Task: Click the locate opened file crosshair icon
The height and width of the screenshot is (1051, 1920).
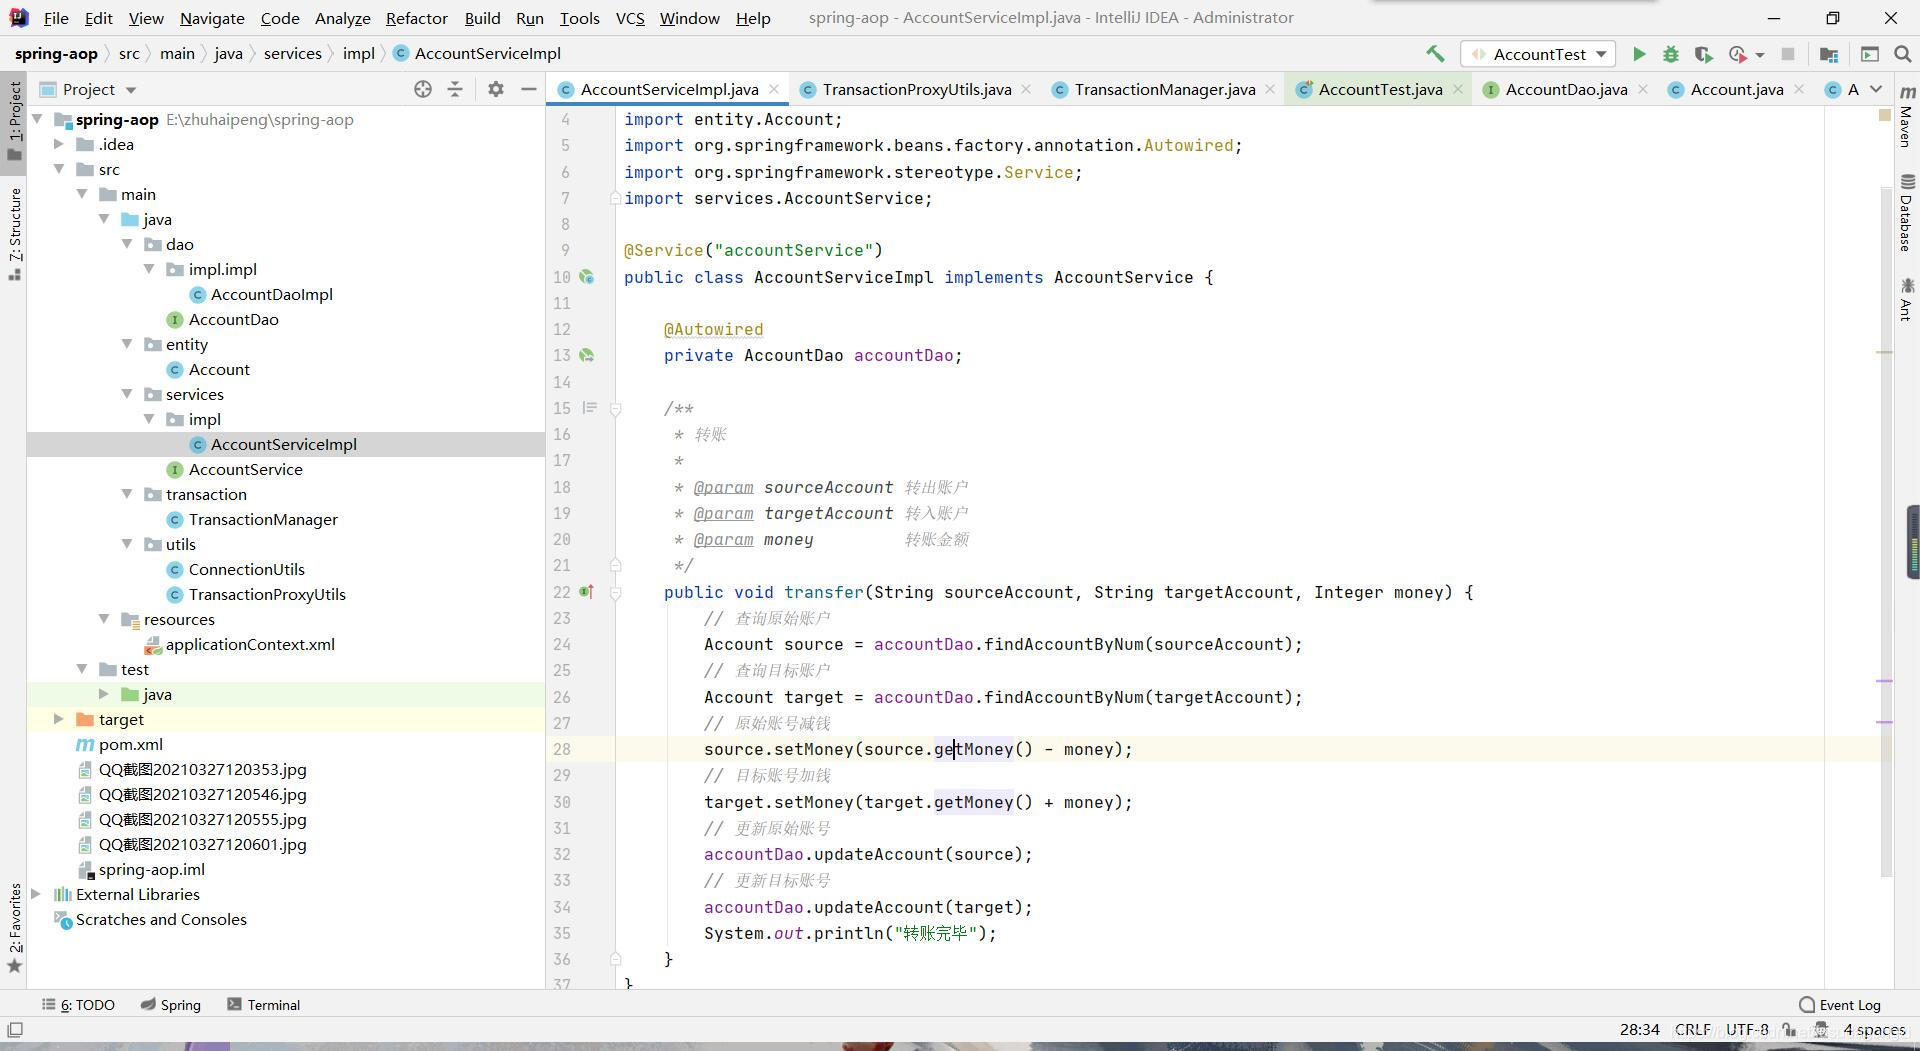Action: (x=423, y=89)
